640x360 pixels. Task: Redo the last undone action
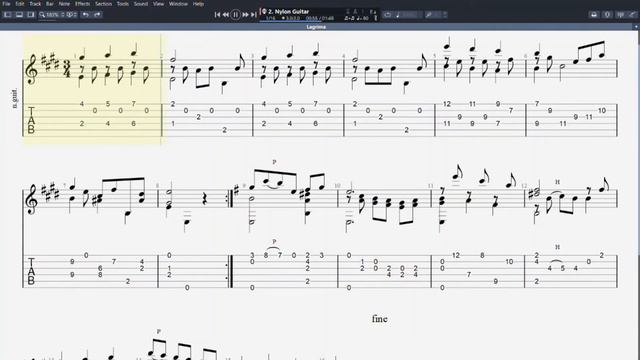tap(97, 15)
